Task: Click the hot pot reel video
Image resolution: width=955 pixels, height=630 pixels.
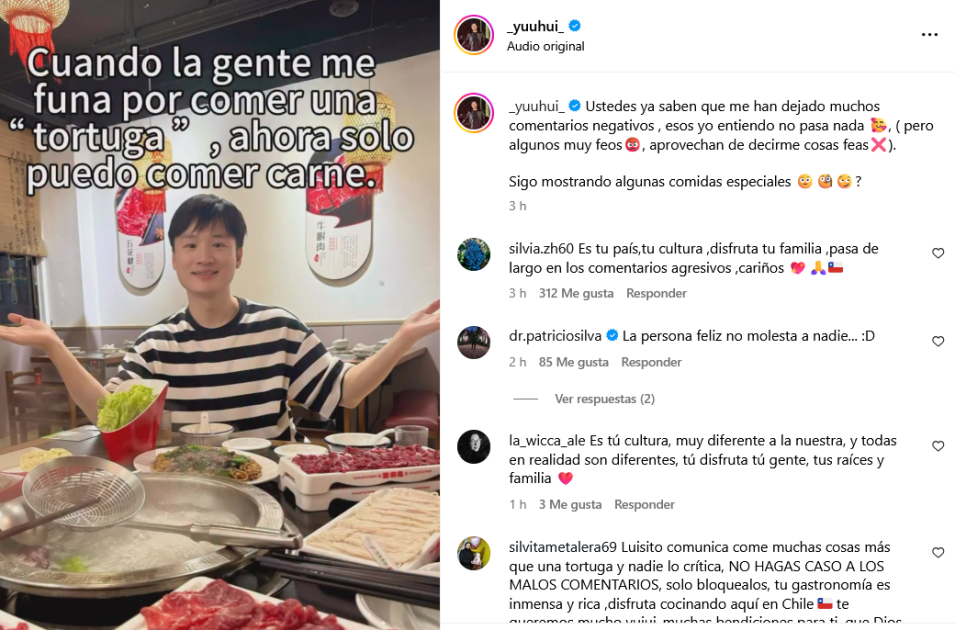Action: tap(220, 315)
